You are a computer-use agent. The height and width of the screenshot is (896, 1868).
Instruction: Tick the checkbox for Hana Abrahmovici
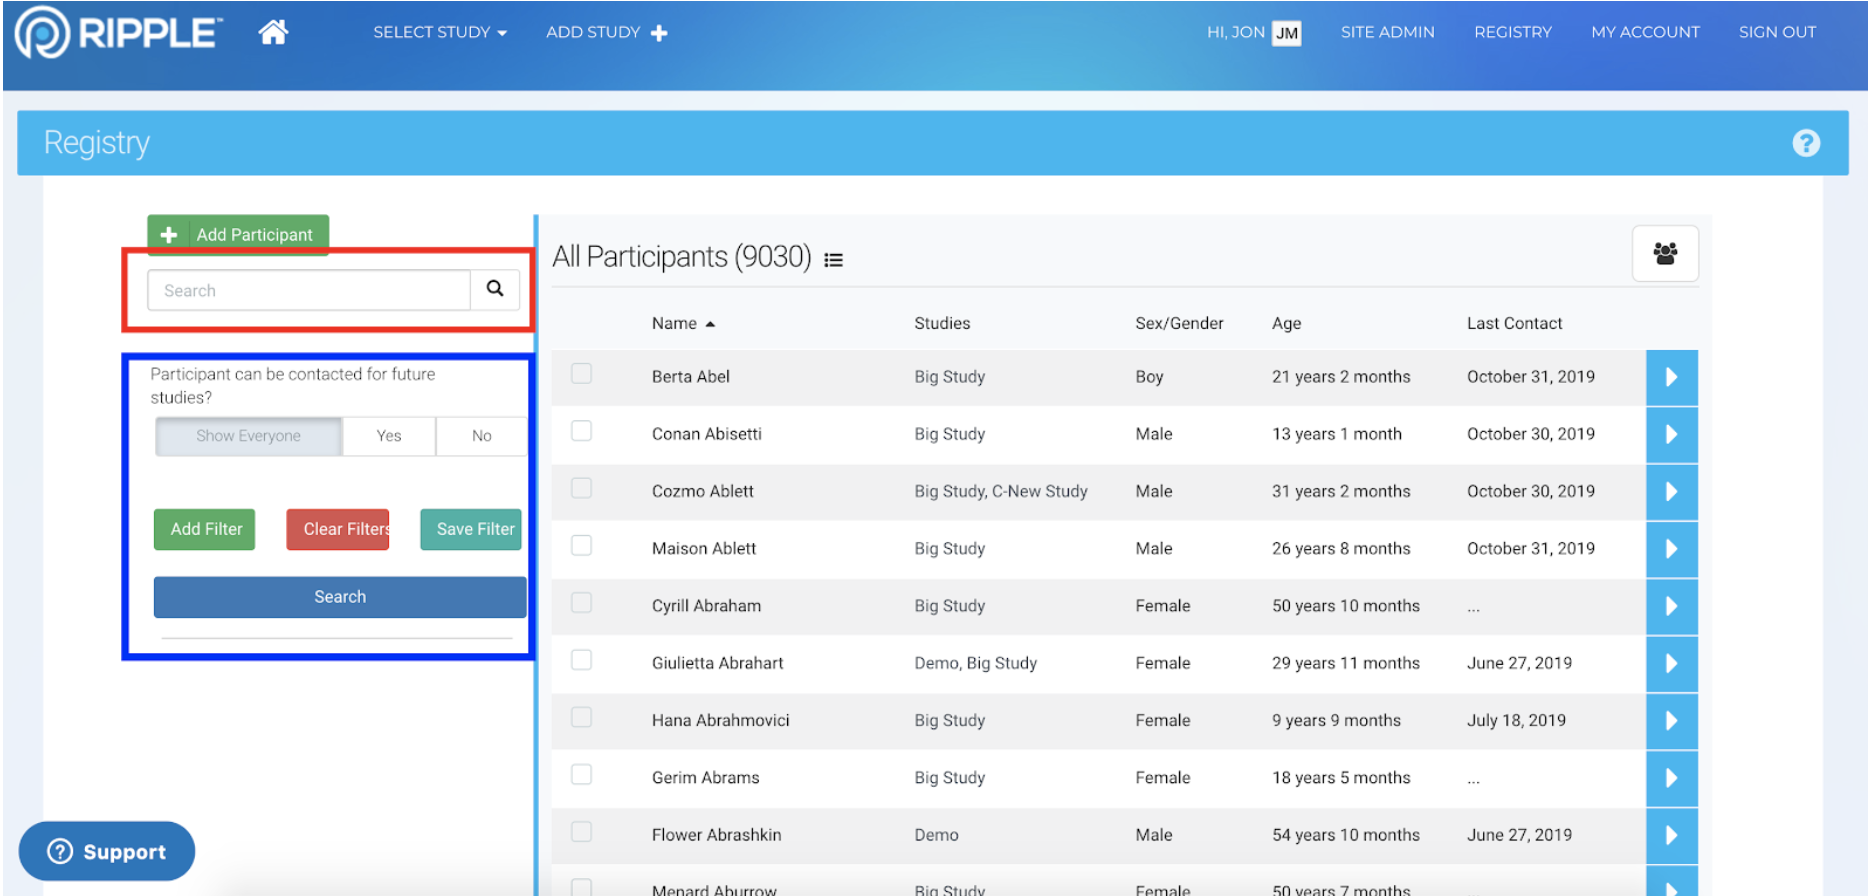coord(581,717)
